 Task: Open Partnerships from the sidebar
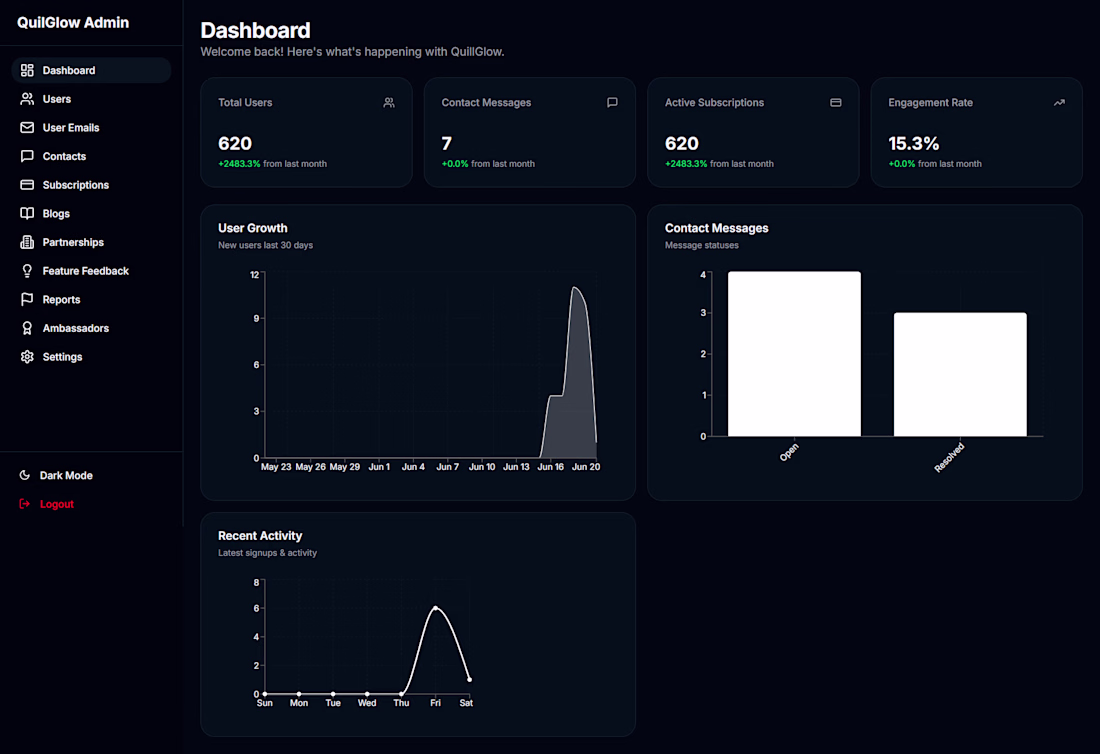[91, 242]
